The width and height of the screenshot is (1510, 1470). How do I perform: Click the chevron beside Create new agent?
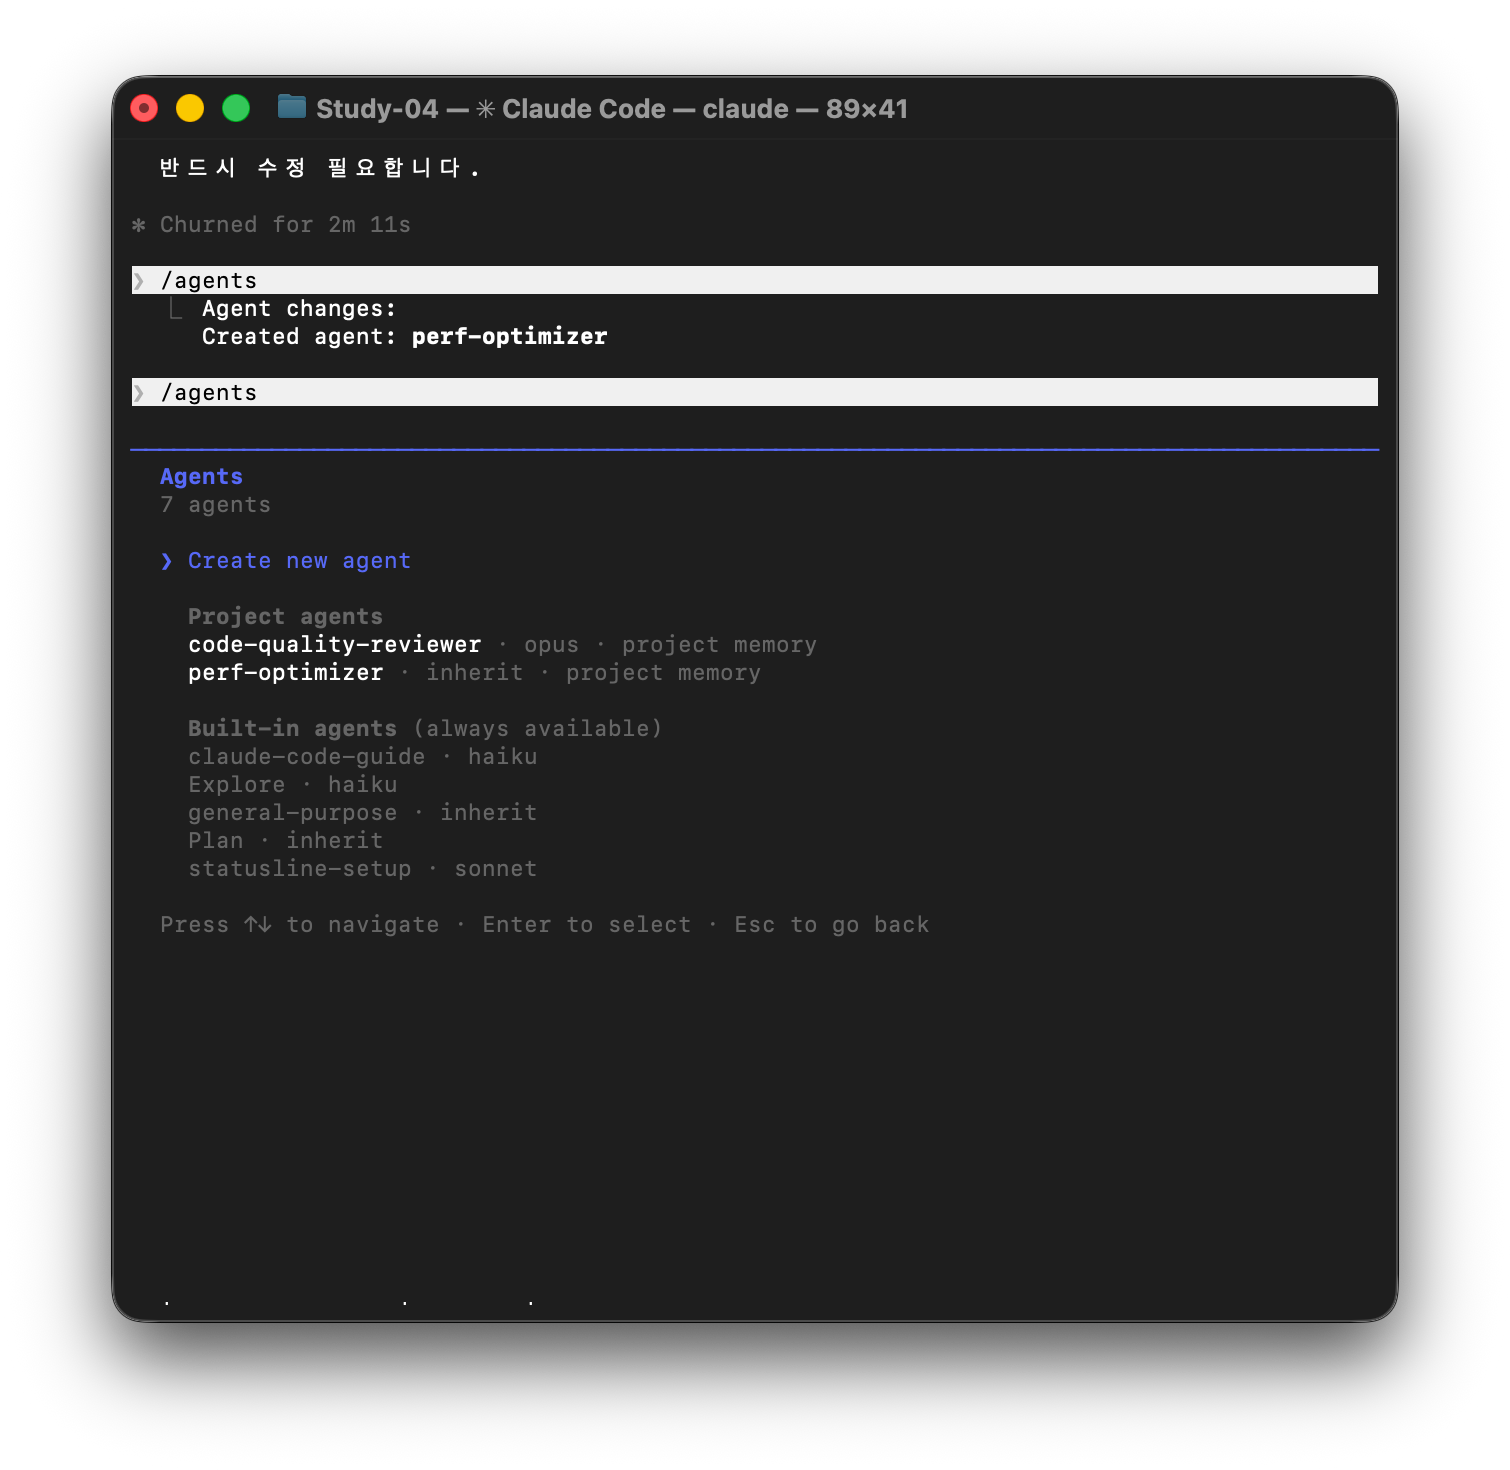pos(167,561)
